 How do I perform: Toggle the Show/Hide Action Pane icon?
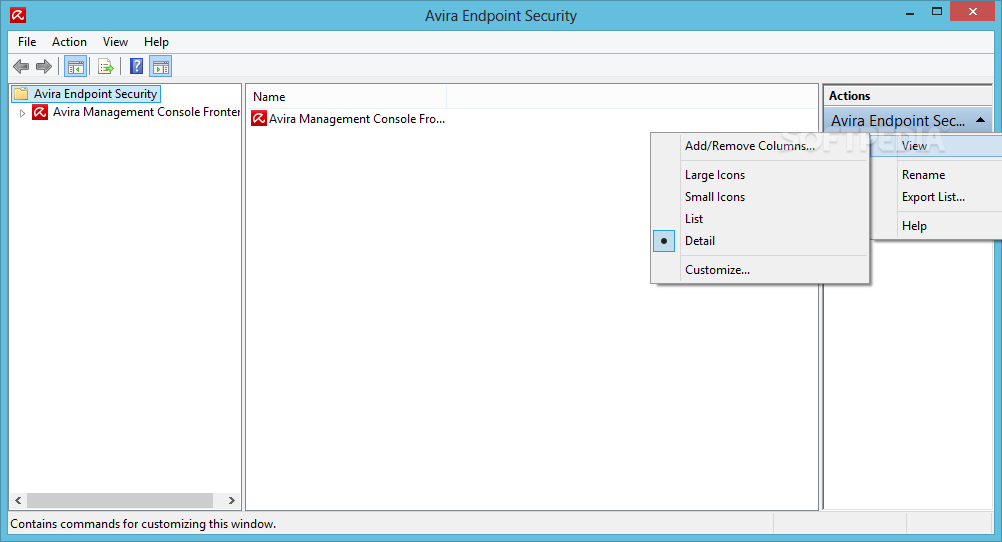[160, 66]
